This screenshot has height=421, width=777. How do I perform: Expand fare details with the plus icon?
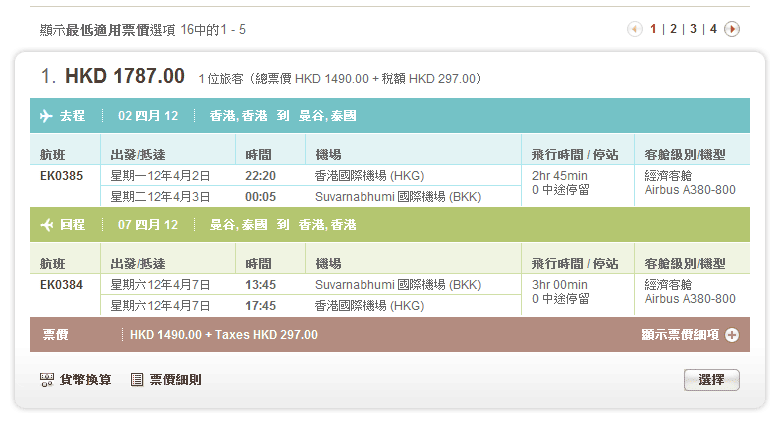(731, 335)
